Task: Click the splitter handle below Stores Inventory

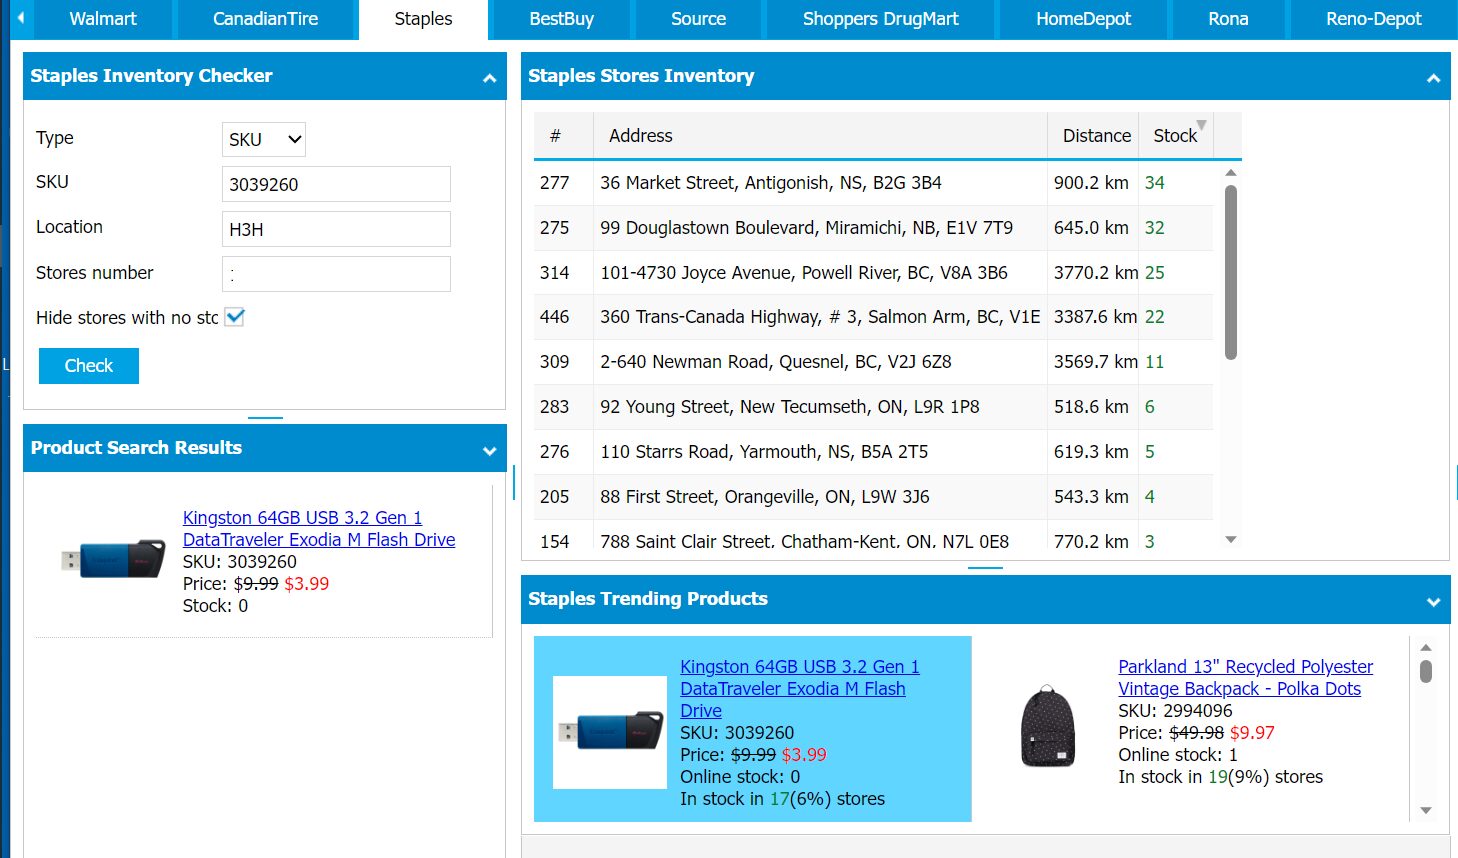Action: pyautogui.click(x=985, y=568)
